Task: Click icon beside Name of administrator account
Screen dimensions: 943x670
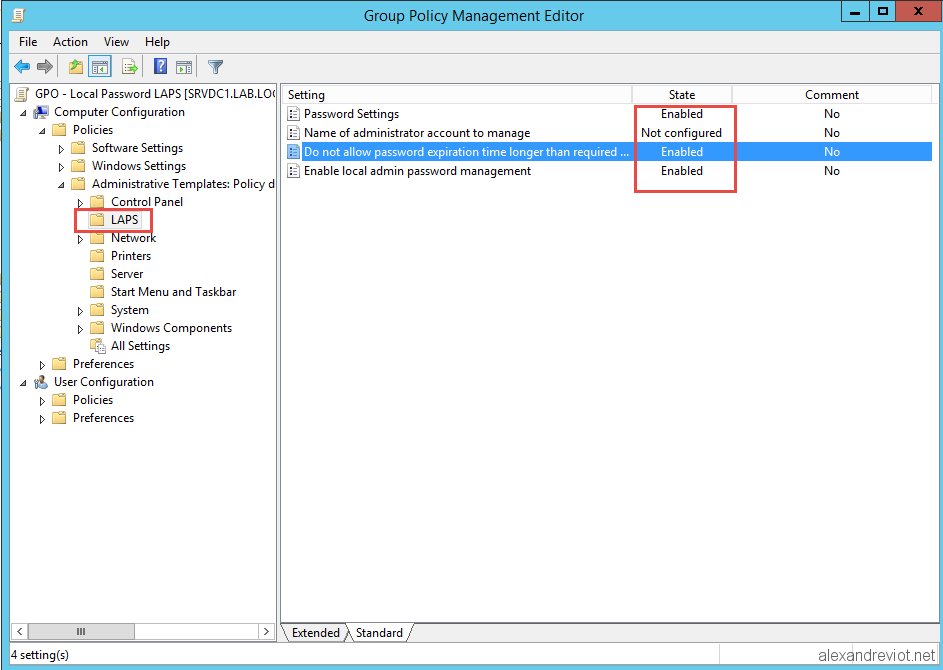Action: [x=293, y=133]
